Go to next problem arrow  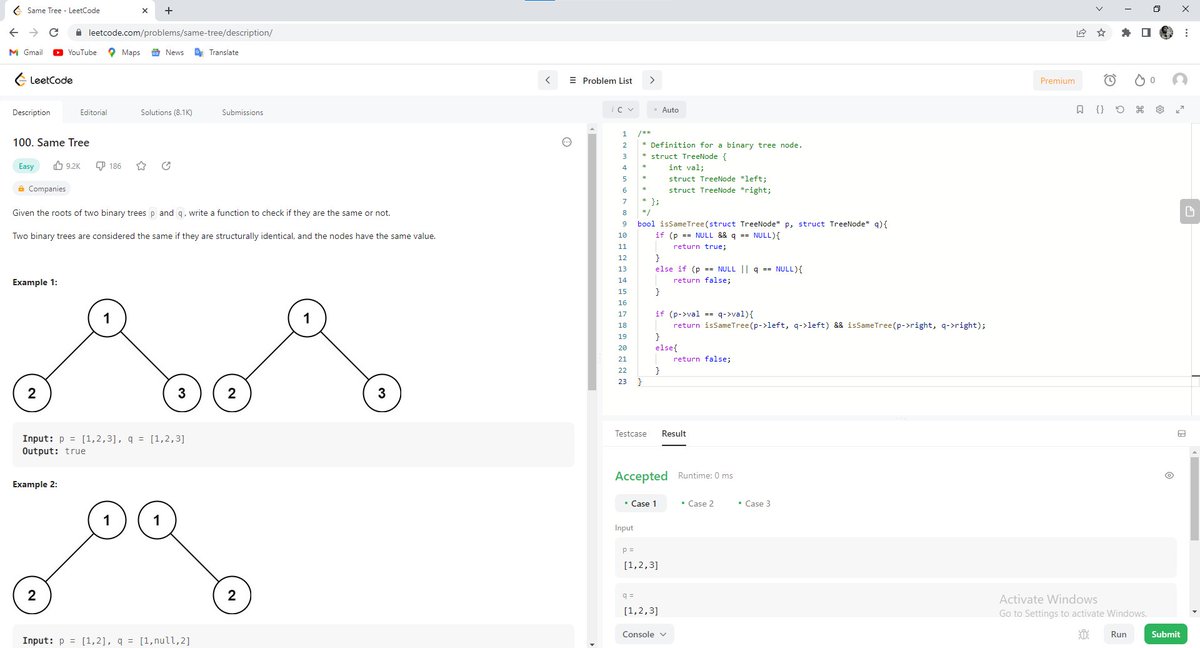pyautogui.click(x=651, y=80)
